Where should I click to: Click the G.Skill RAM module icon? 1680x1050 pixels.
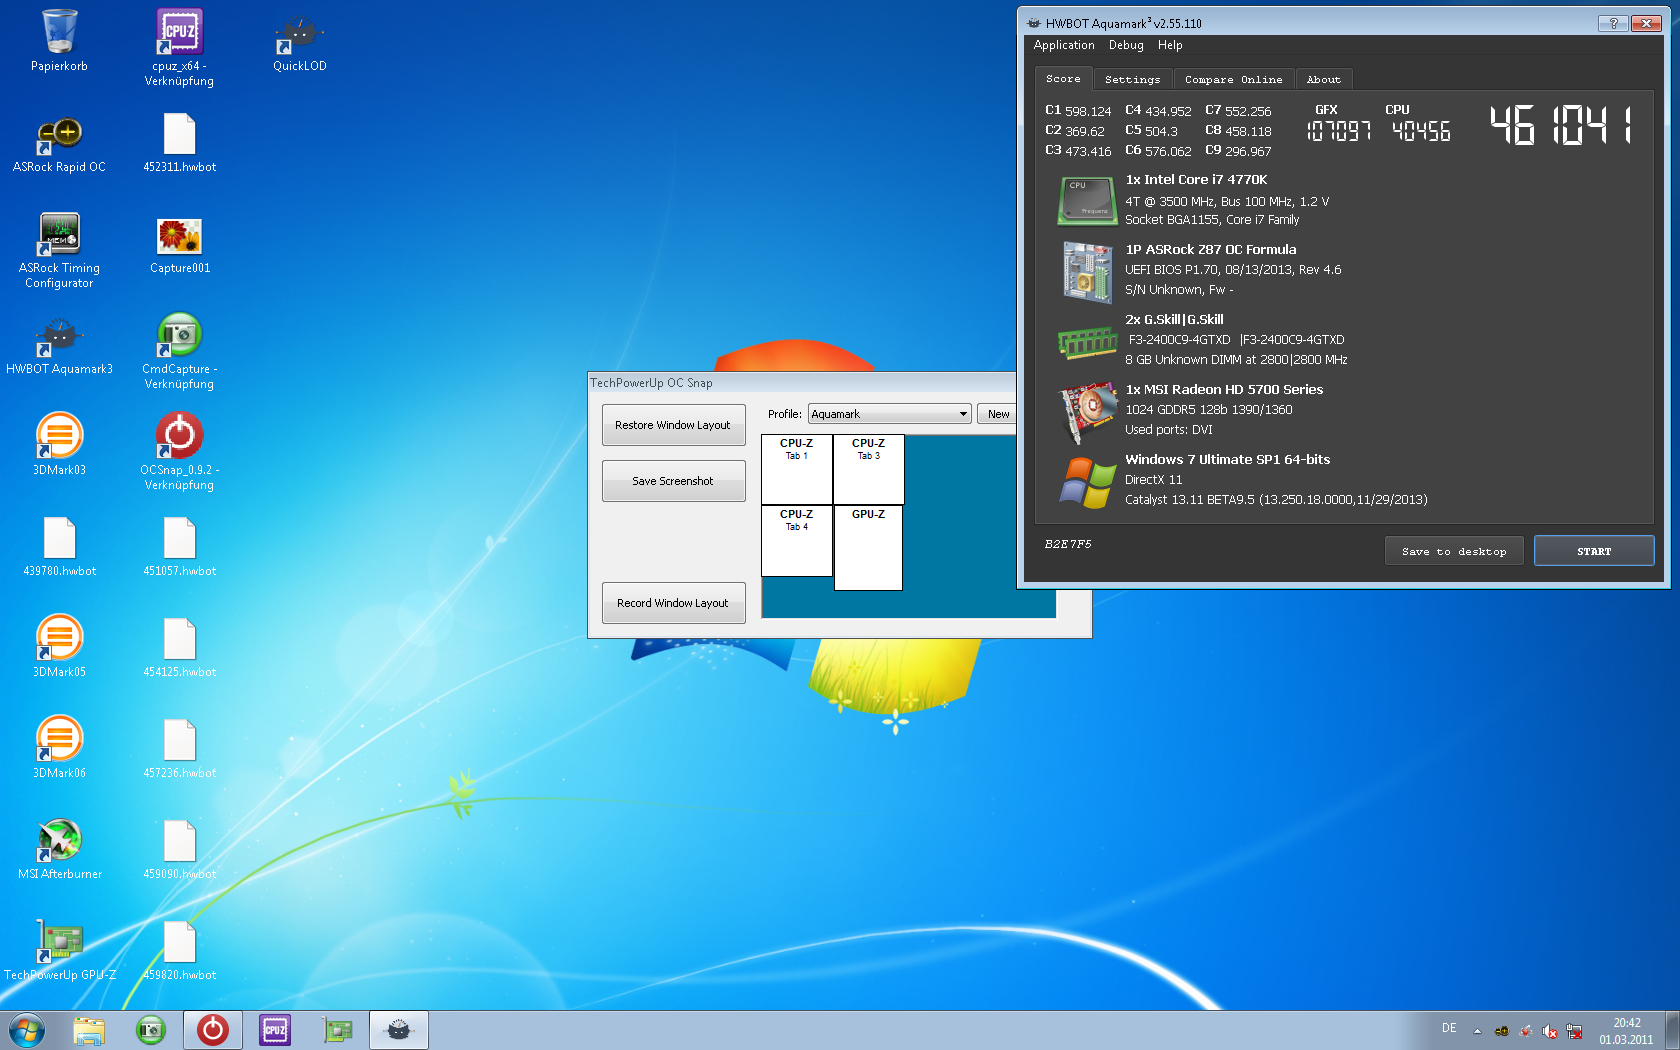click(x=1086, y=343)
